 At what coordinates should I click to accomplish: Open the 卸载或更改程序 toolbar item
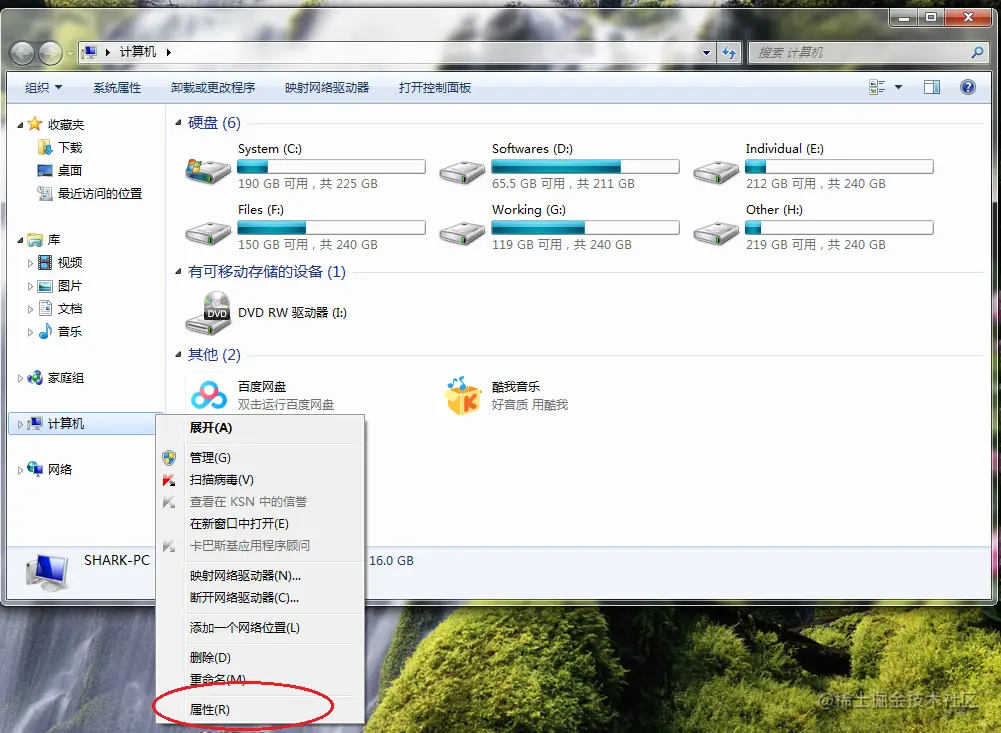(x=212, y=87)
